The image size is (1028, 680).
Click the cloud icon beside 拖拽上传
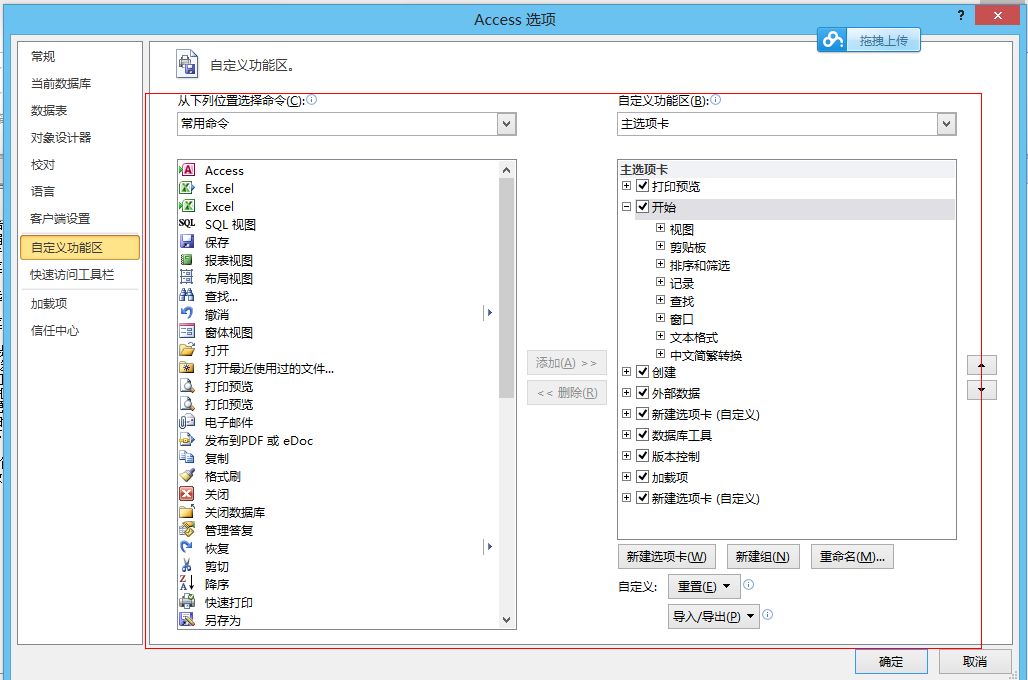click(833, 40)
